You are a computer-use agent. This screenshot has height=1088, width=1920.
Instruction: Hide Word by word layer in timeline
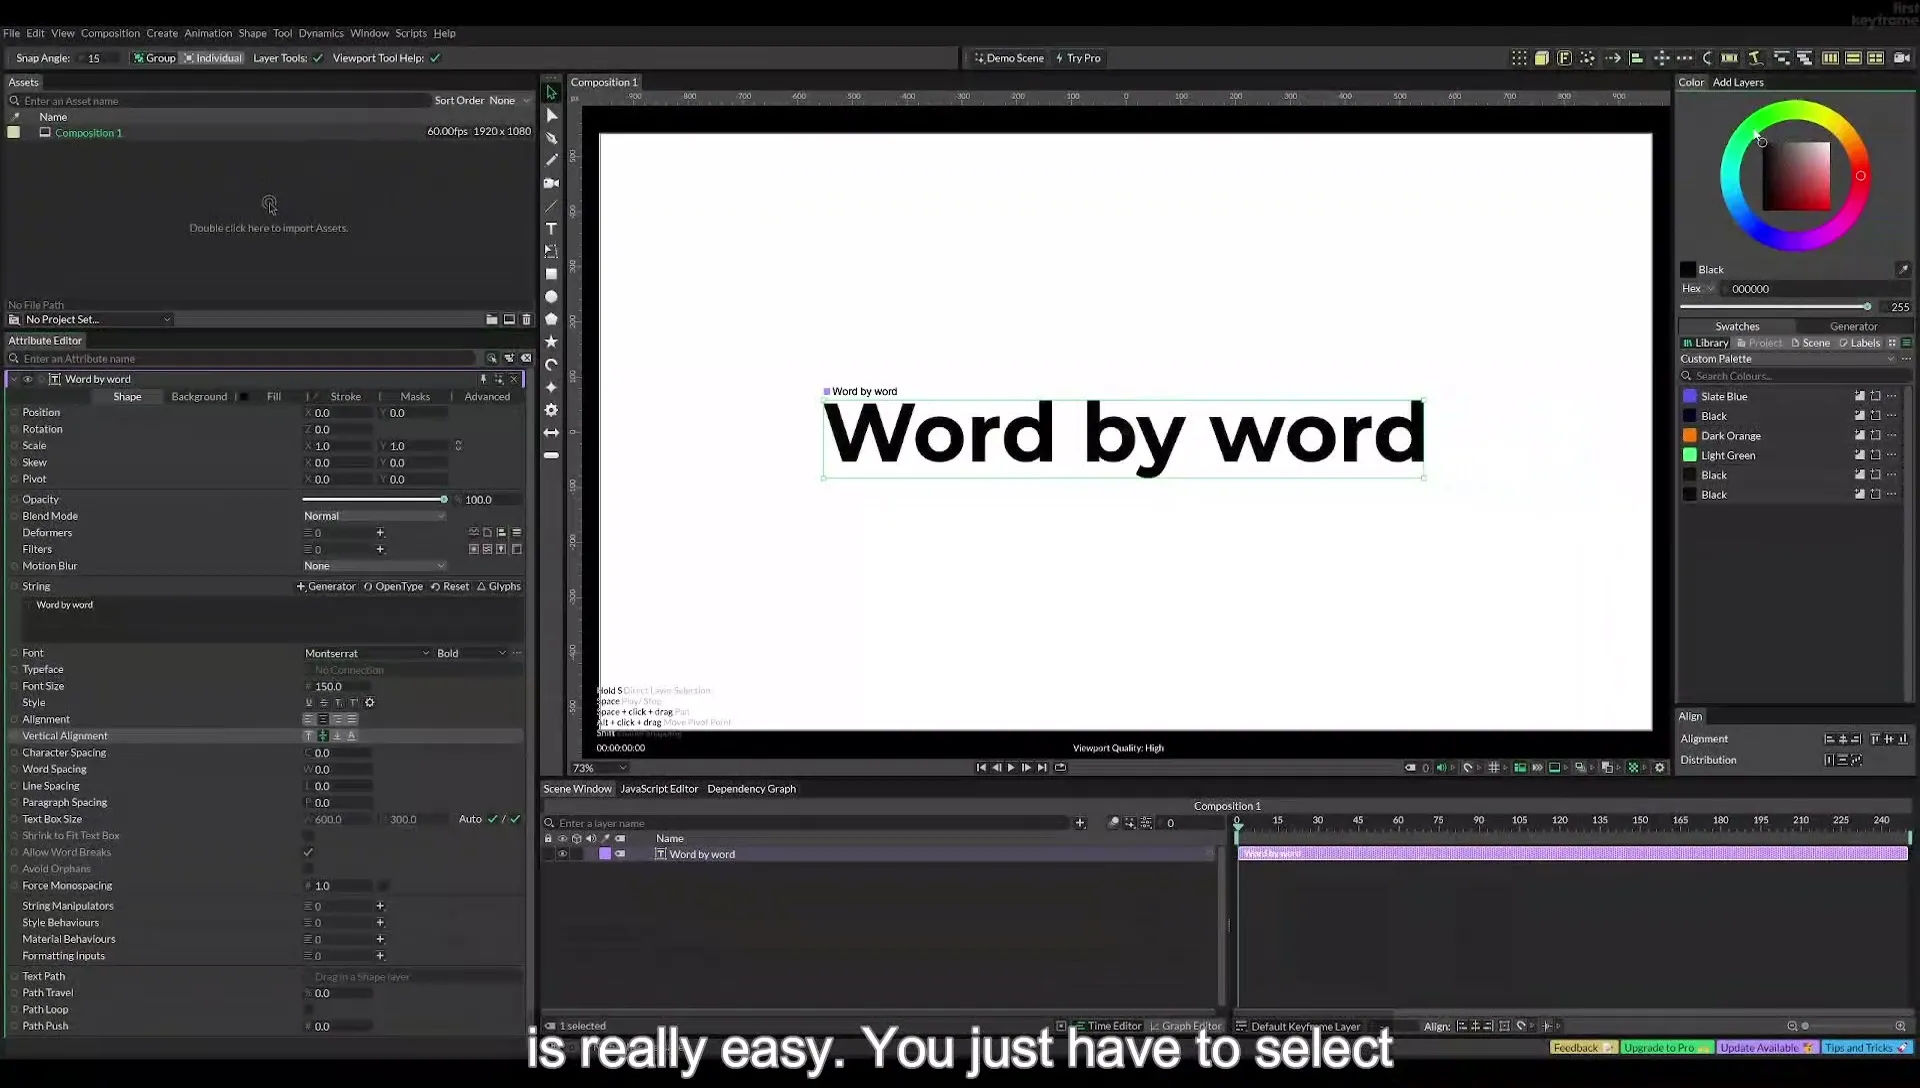click(x=562, y=854)
